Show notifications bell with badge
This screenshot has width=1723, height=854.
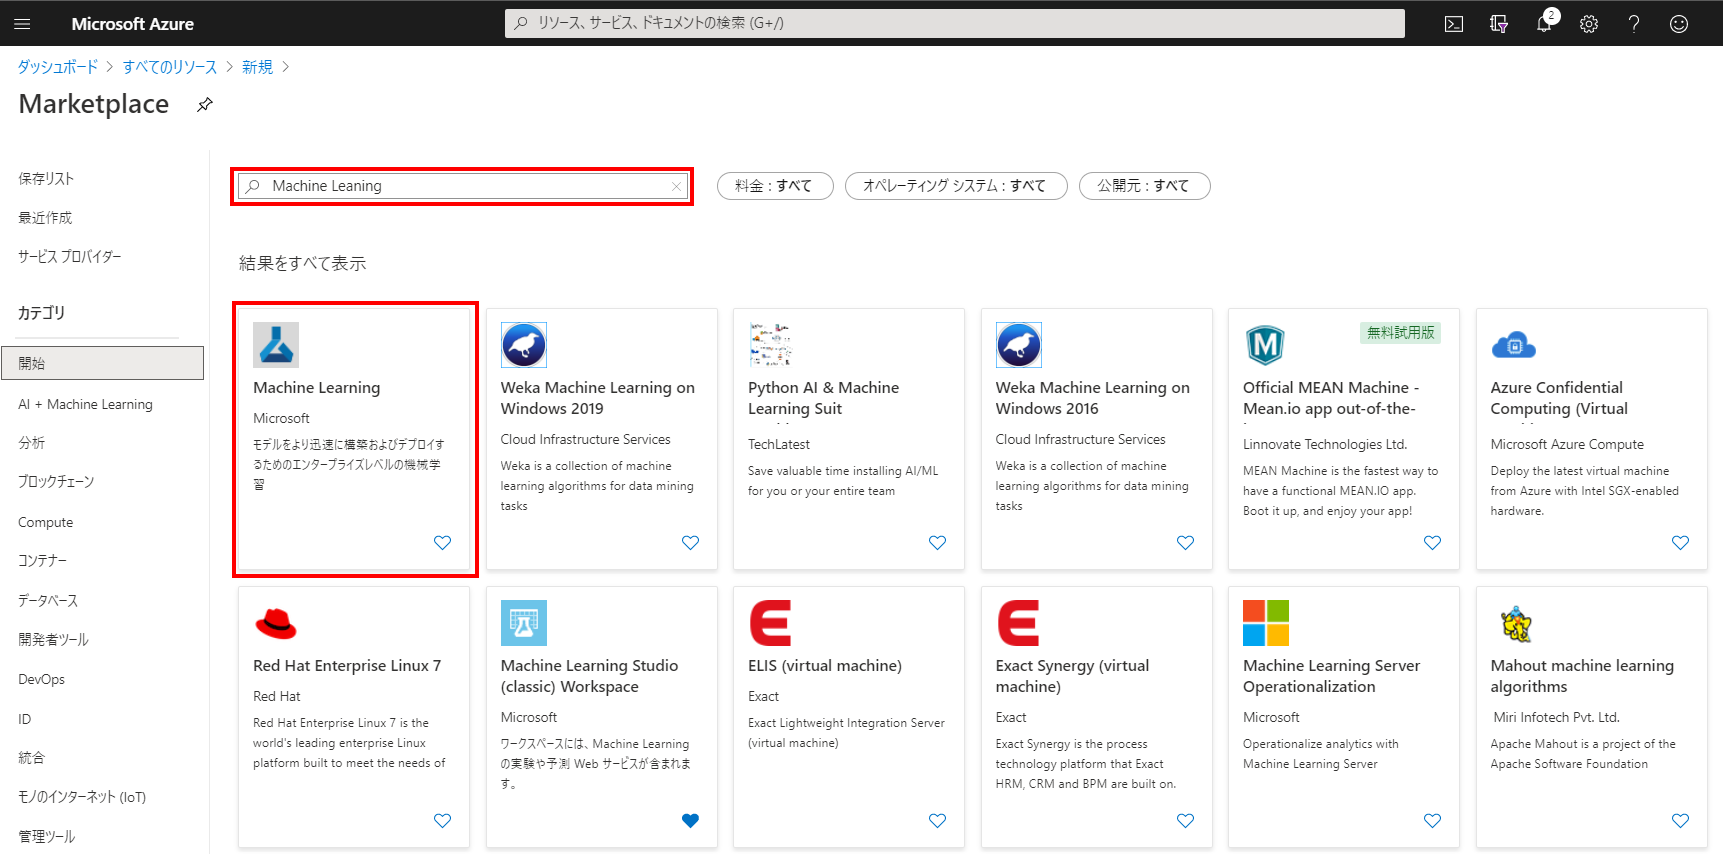1544,23
